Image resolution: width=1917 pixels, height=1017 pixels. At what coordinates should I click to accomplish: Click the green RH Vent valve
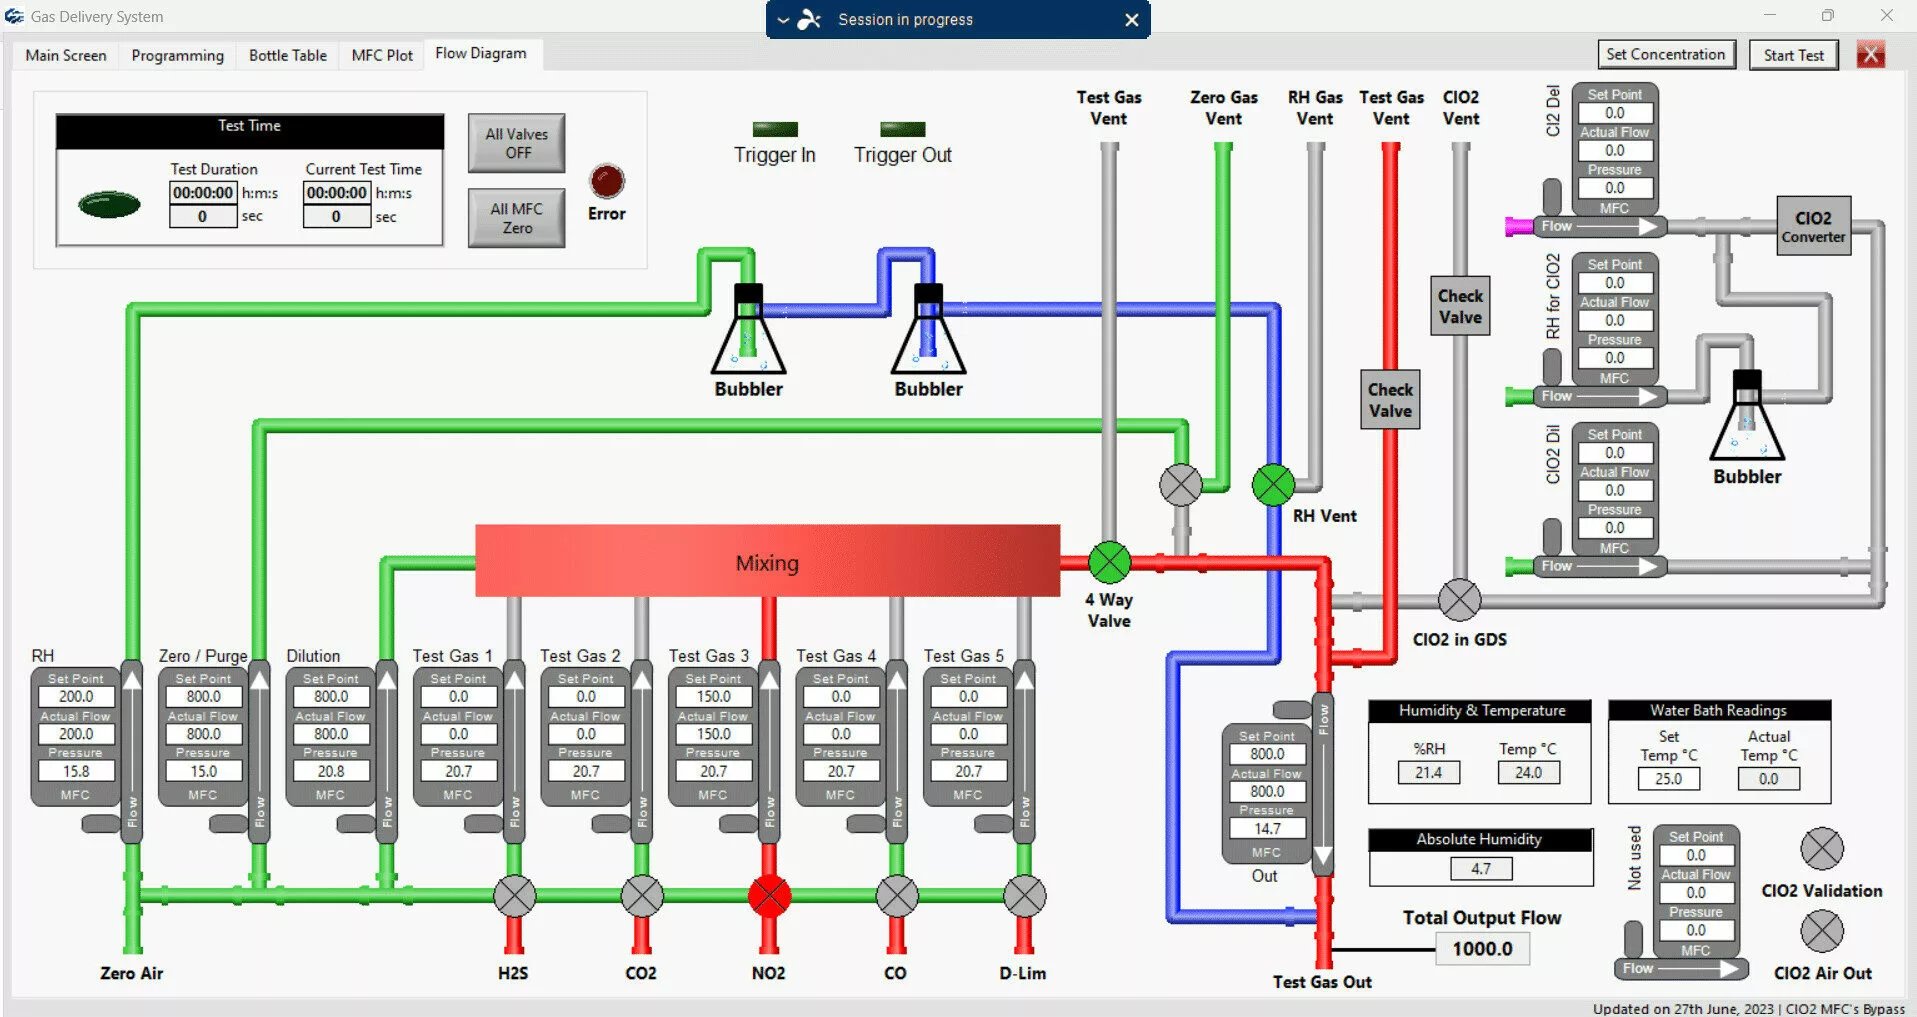[1273, 485]
